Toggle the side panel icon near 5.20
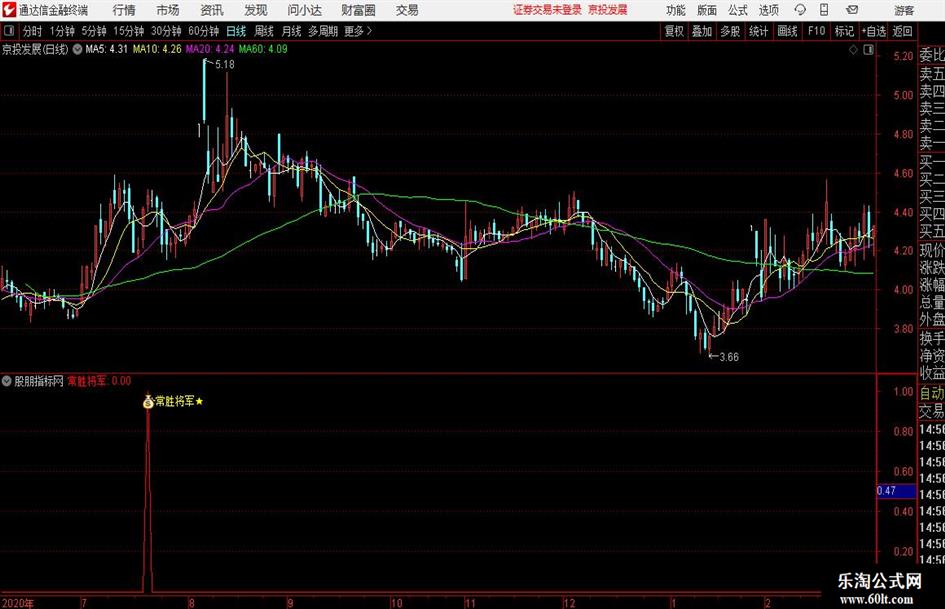945x609 pixels. (868, 50)
